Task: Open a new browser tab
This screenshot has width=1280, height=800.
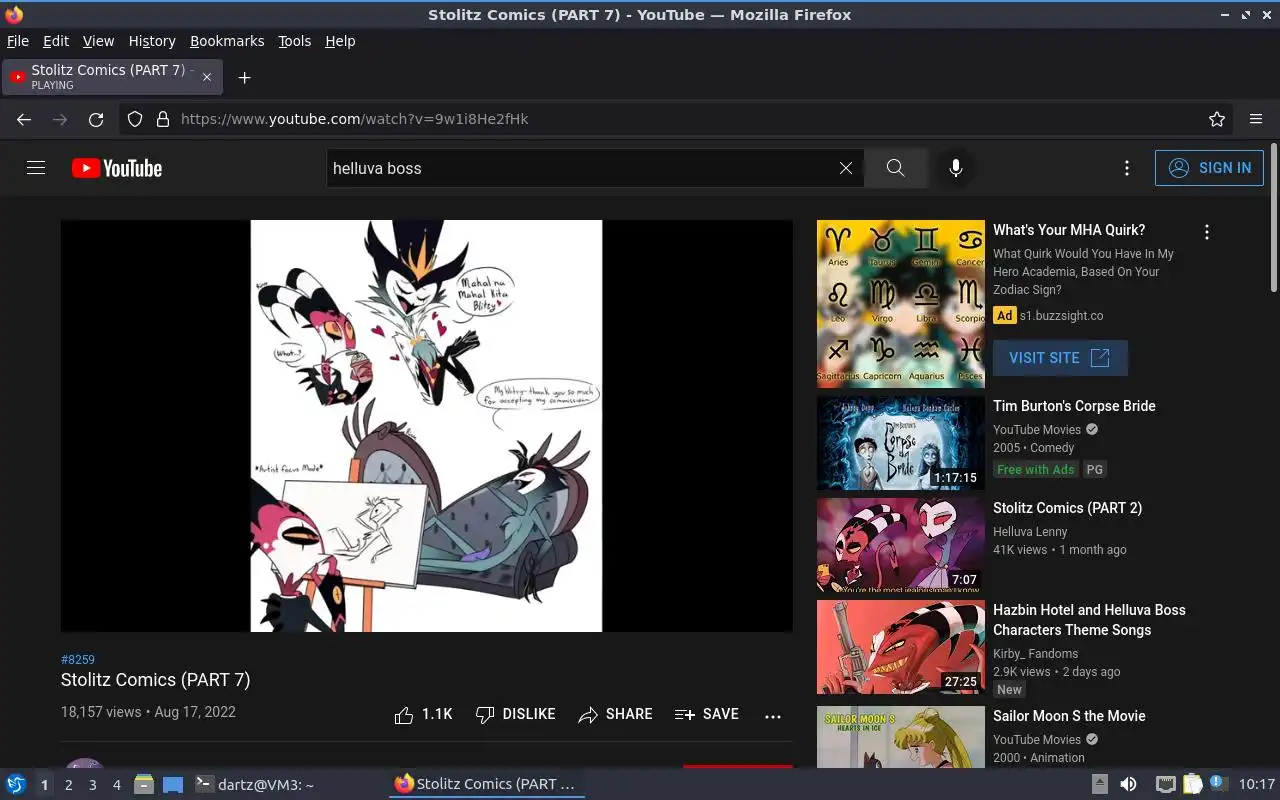Action: pos(244,77)
